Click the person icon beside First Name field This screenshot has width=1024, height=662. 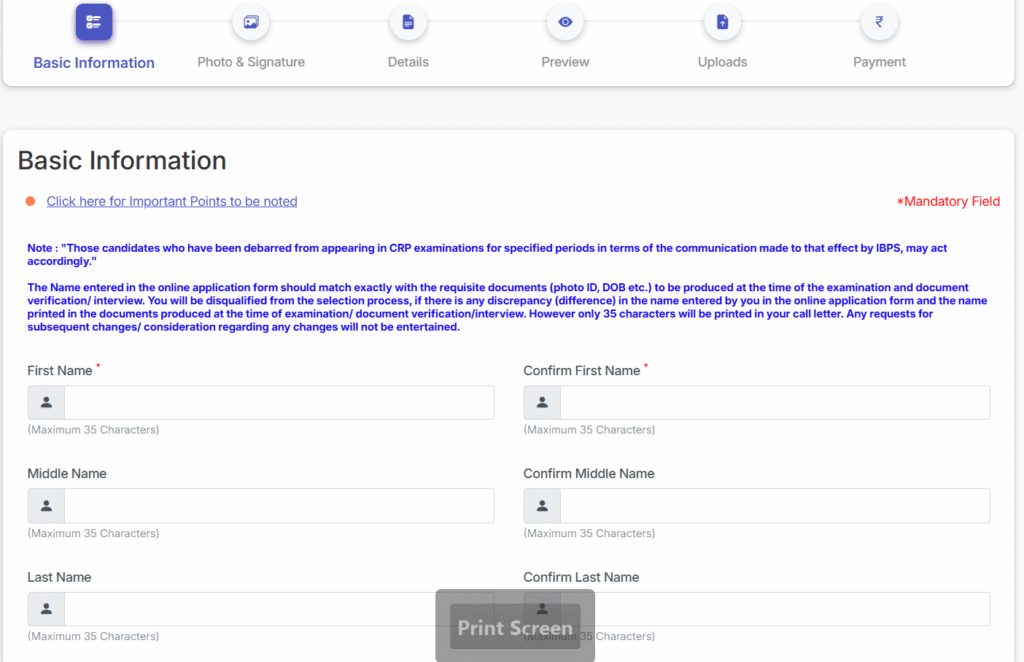pyautogui.click(x=46, y=402)
